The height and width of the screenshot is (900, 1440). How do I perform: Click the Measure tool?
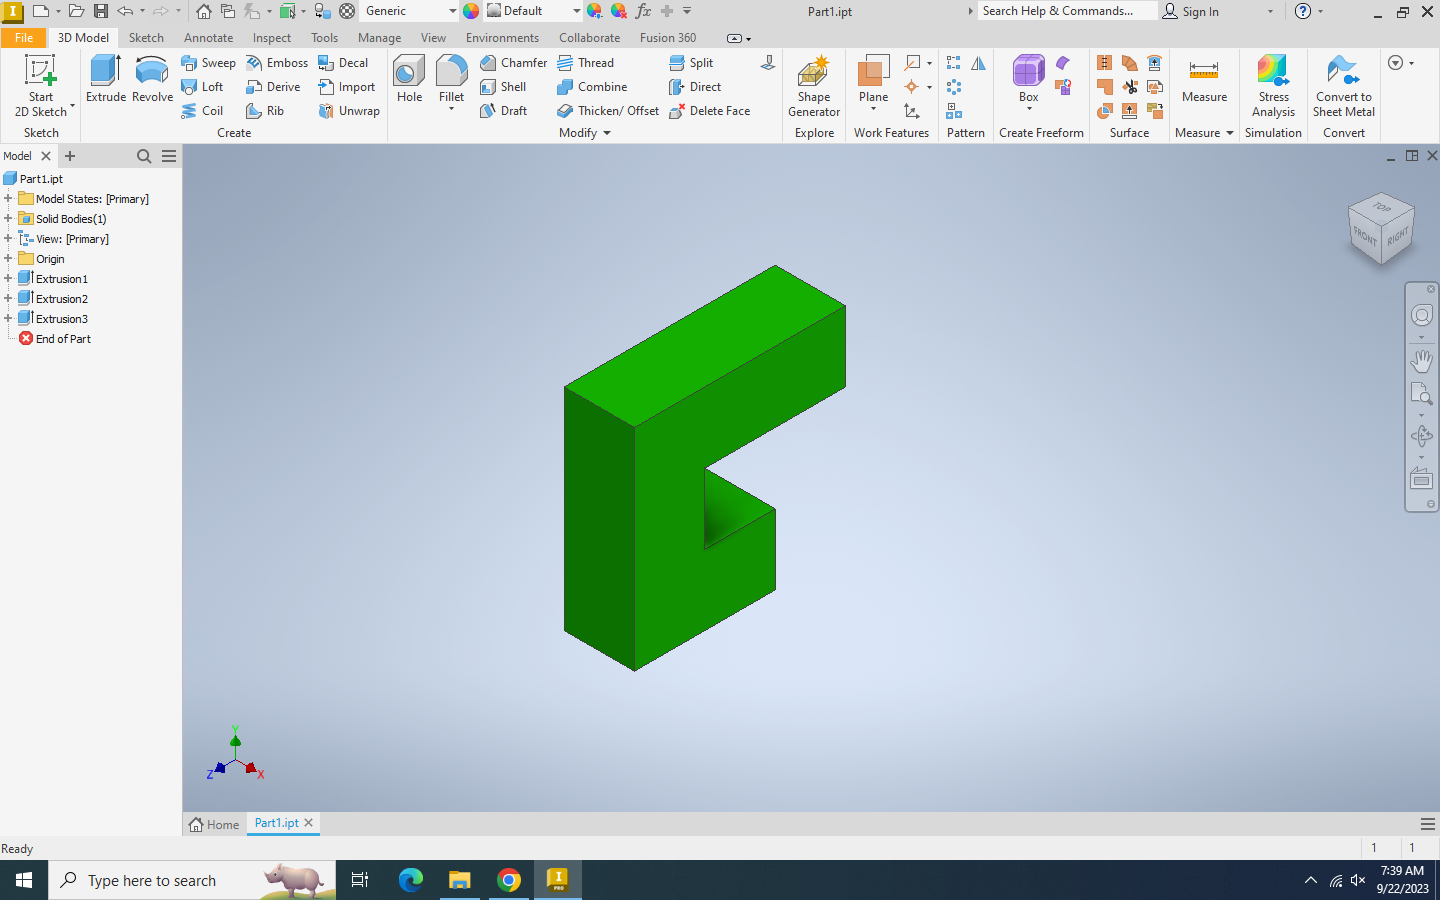tap(1204, 79)
